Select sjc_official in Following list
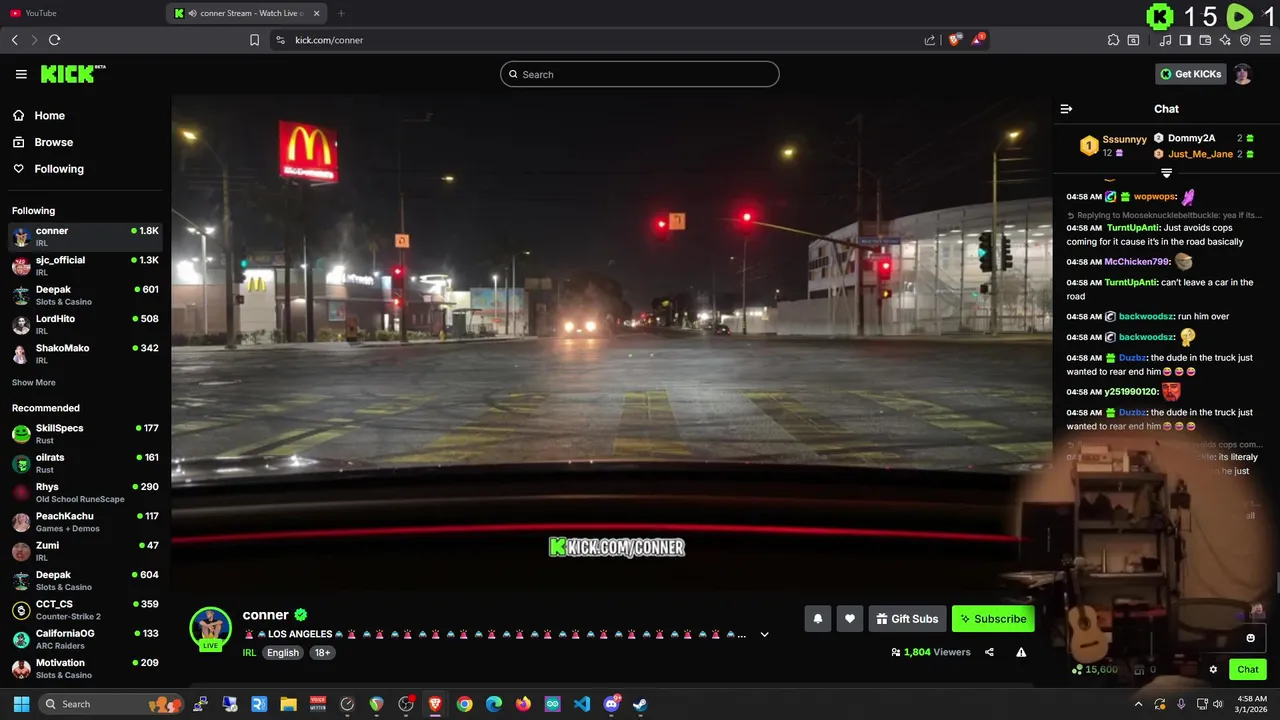The width and height of the screenshot is (1280, 720). (x=85, y=265)
